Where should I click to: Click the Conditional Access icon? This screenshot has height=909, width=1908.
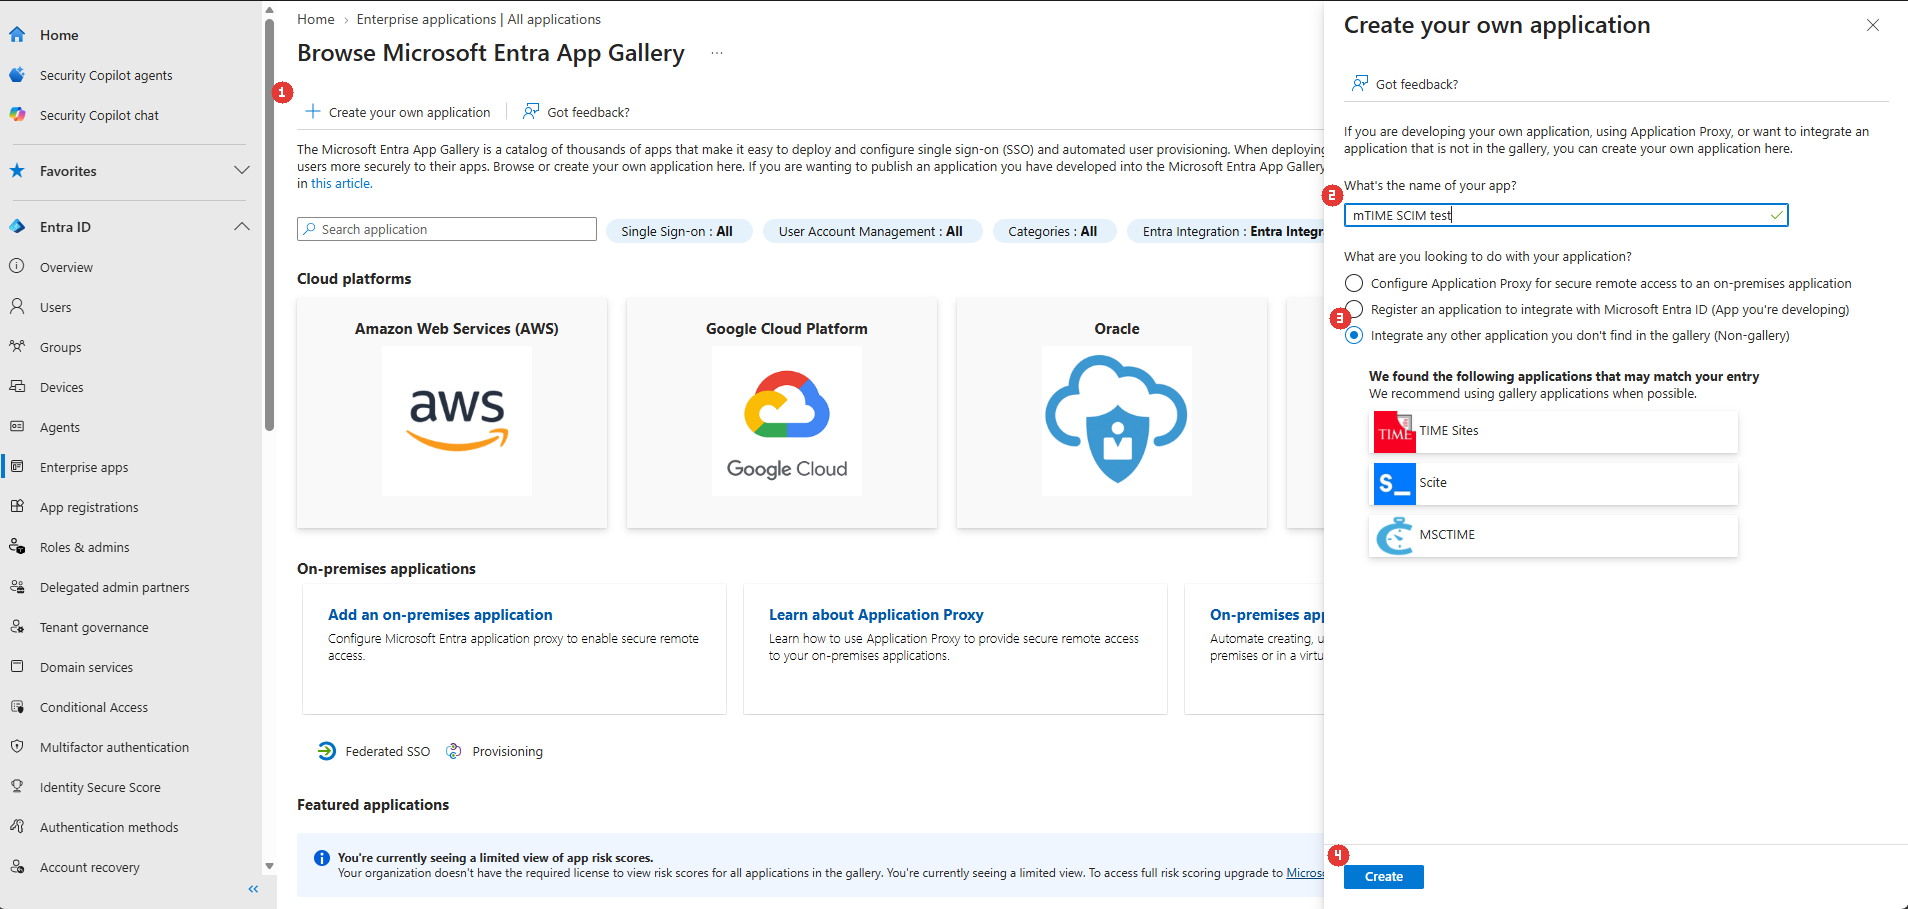[x=17, y=707]
